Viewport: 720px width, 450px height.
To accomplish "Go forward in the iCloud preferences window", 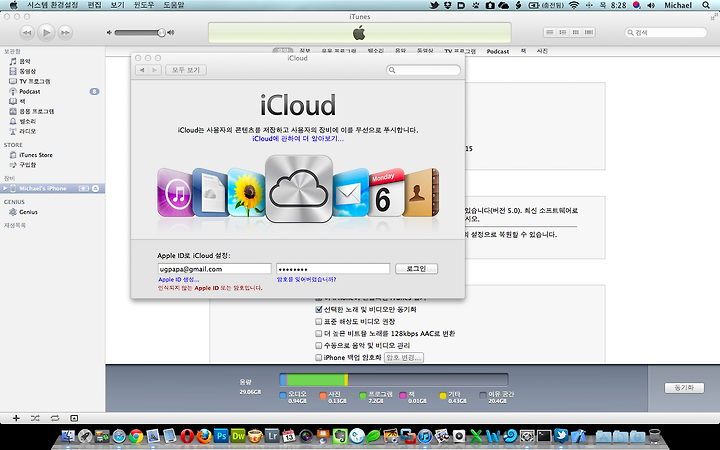I will (x=155, y=70).
